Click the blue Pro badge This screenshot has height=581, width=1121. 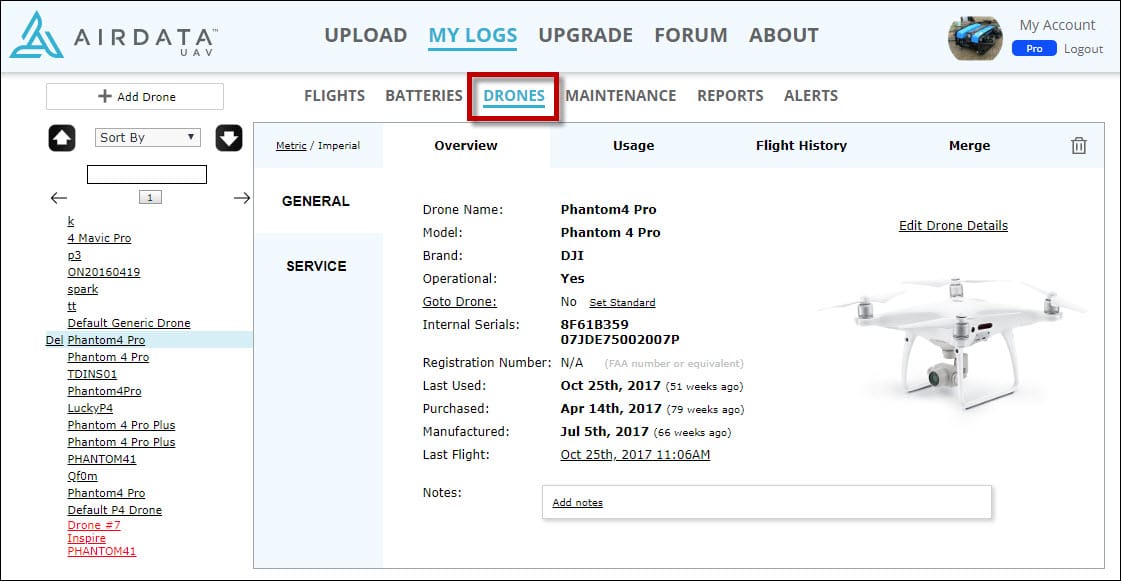coord(1034,49)
